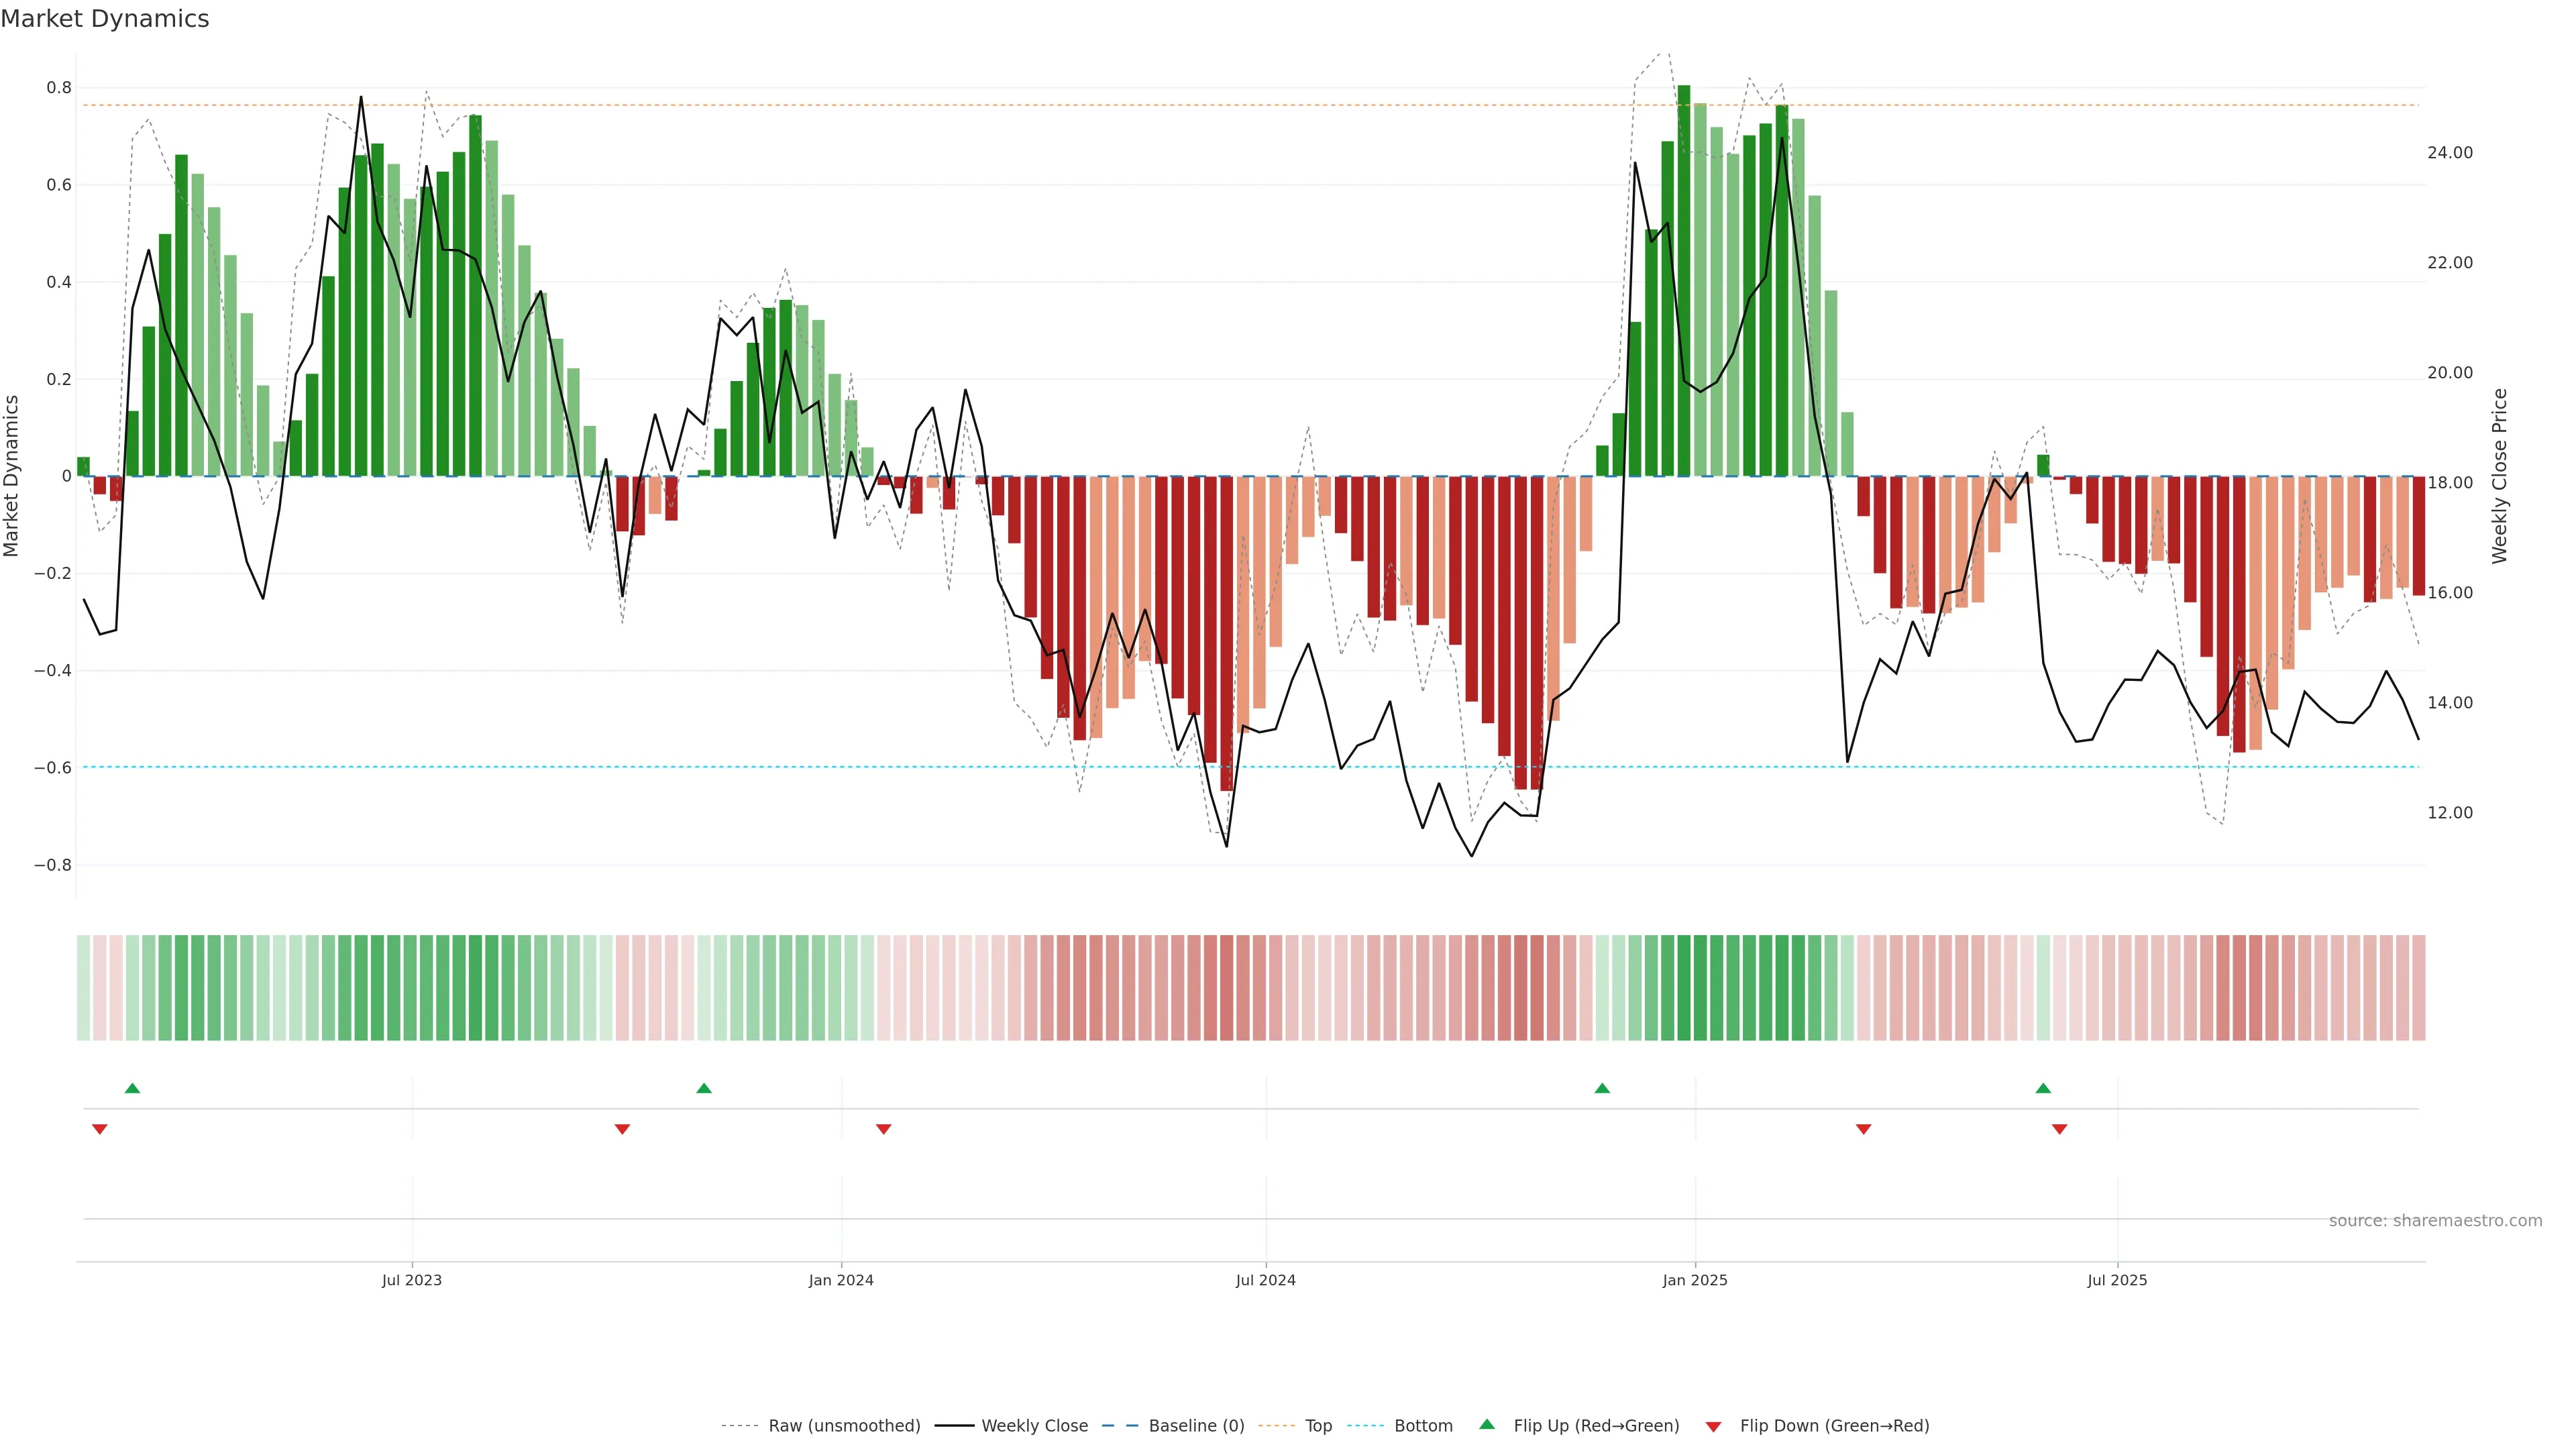Click the −0.6 left-axis tick label
Viewport: 2576px width, 1449px height.
[x=53, y=768]
